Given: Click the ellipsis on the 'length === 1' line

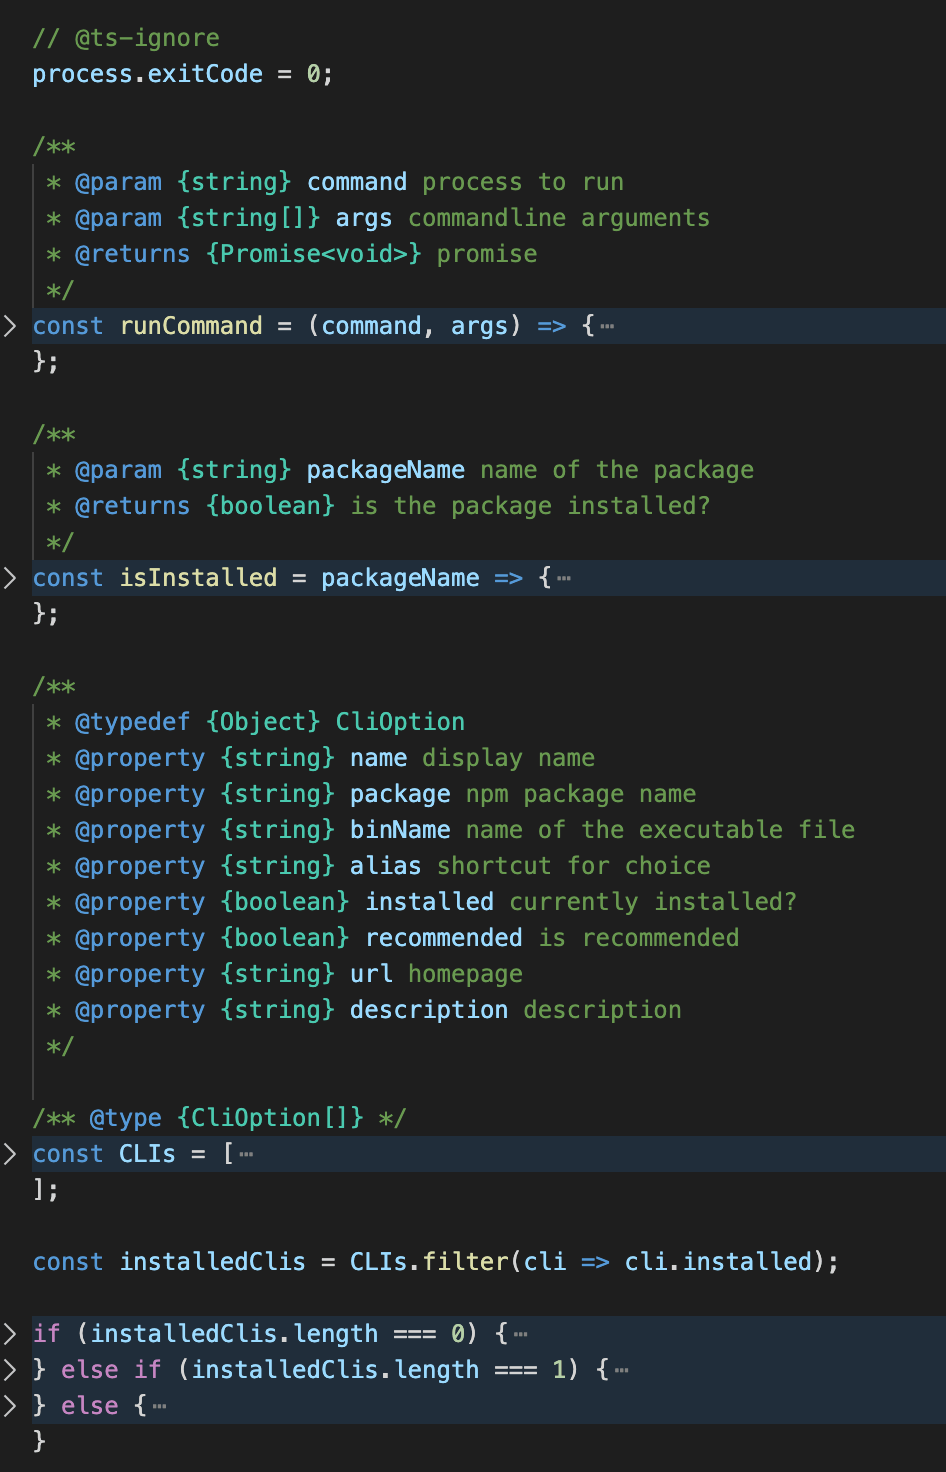Looking at the screenshot, I should coord(621,1371).
